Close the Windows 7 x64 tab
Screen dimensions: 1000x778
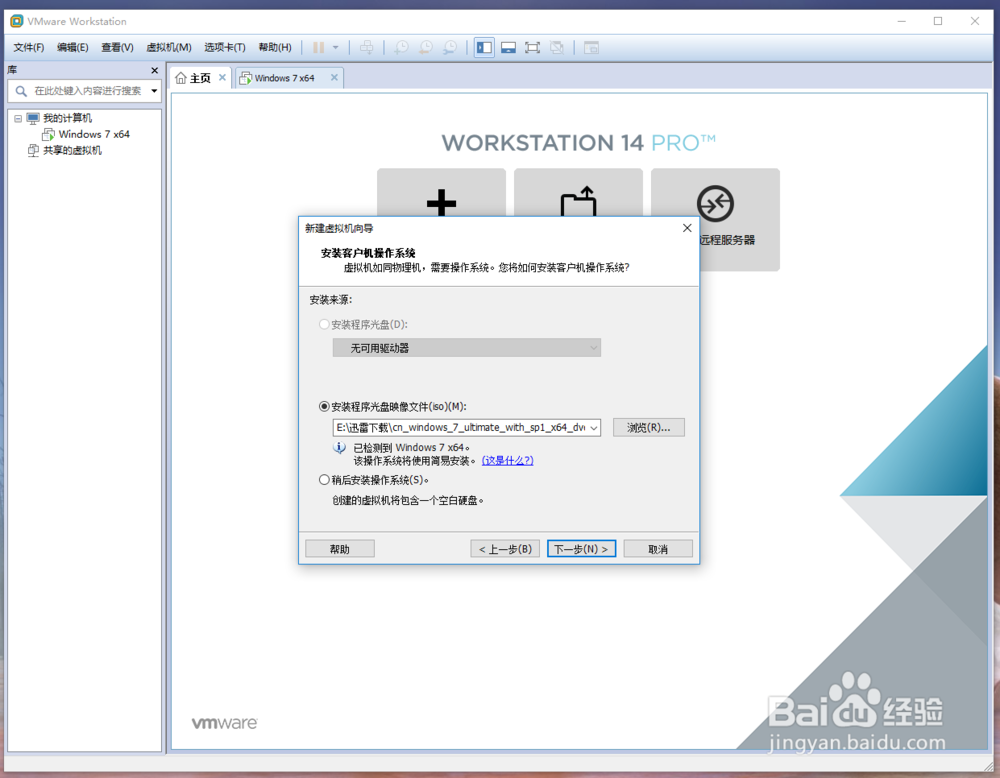[334, 77]
